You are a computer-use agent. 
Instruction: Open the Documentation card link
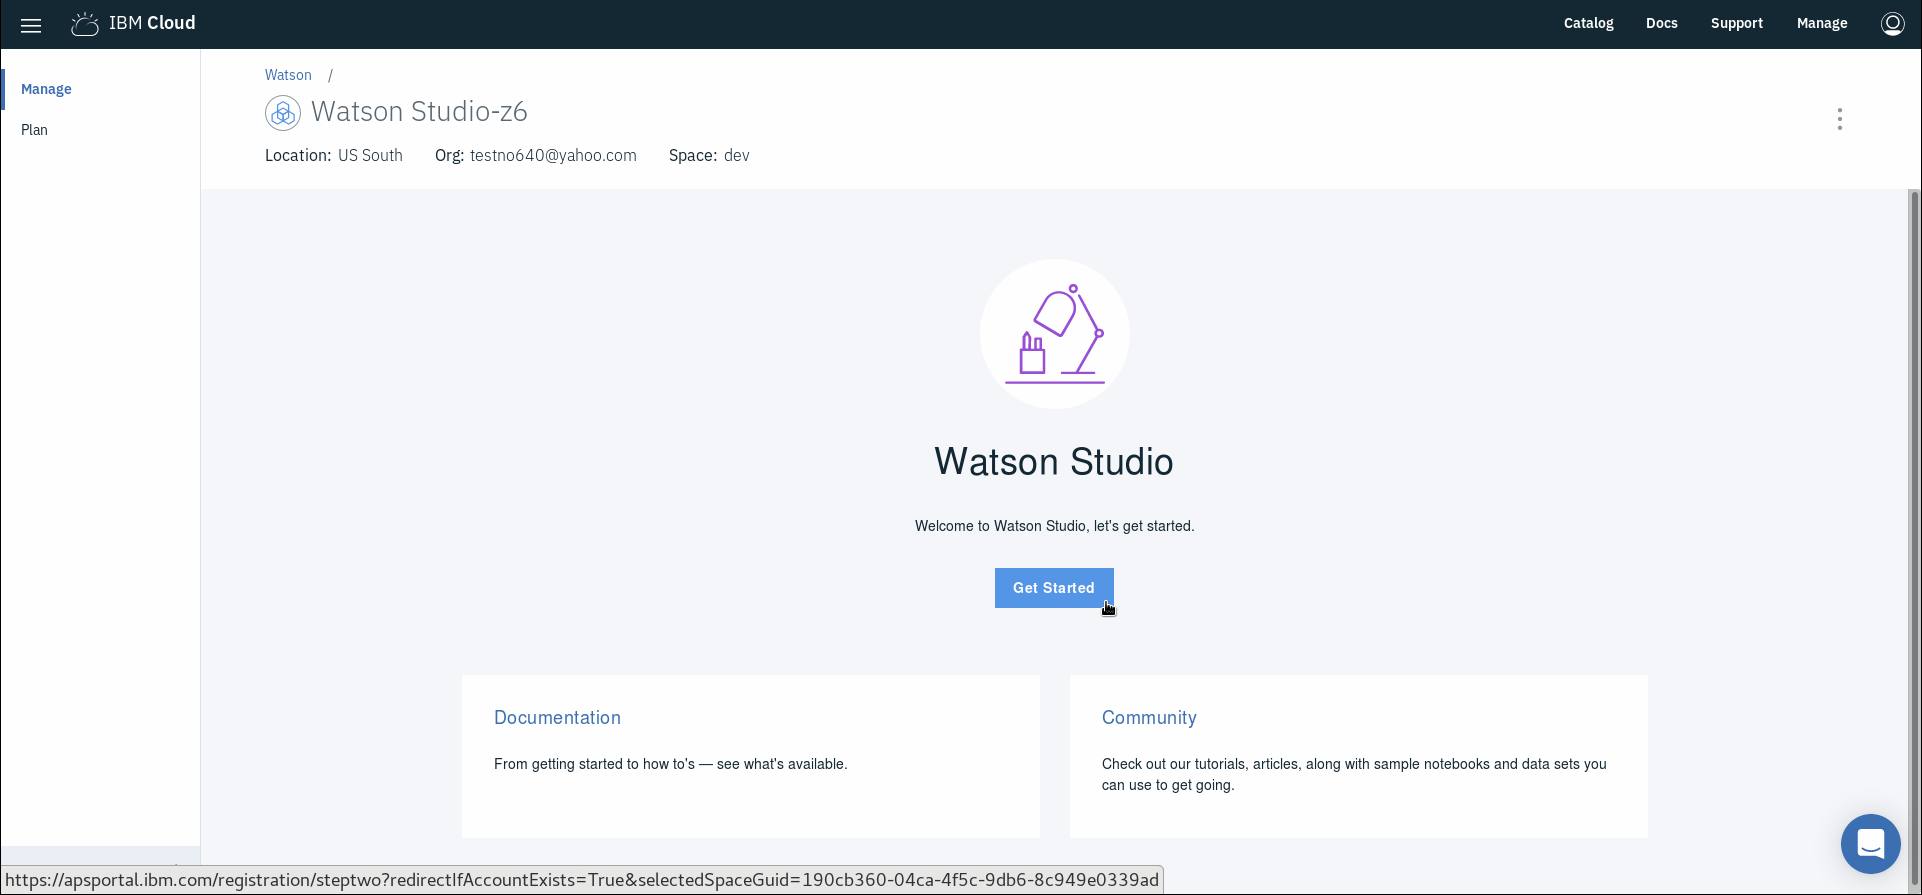pos(557,717)
